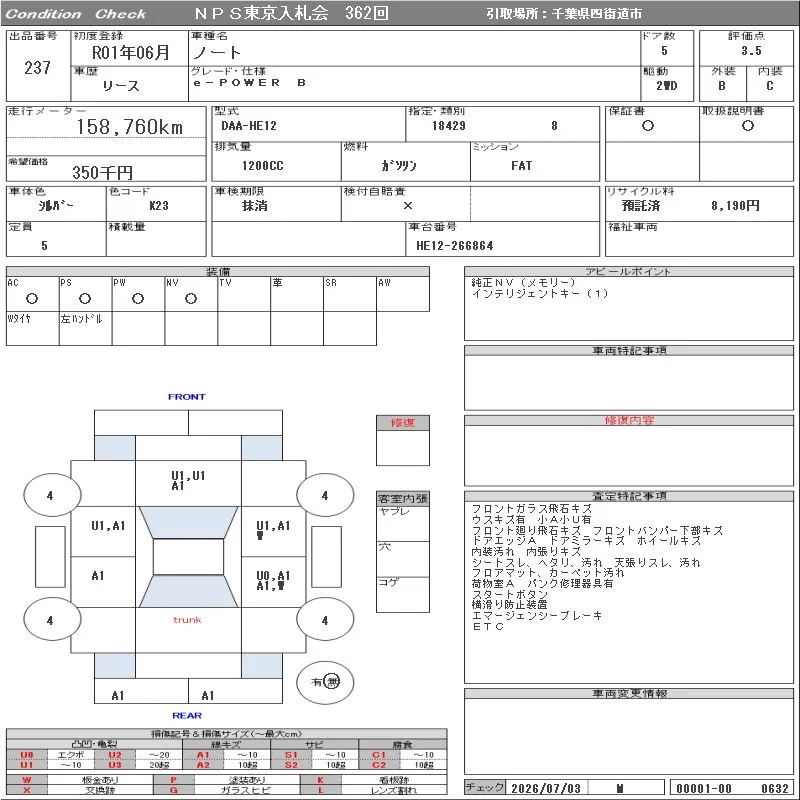The height and width of the screenshot is (800, 800).
Task: Click the color code 'K23'
Action: point(159,206)
